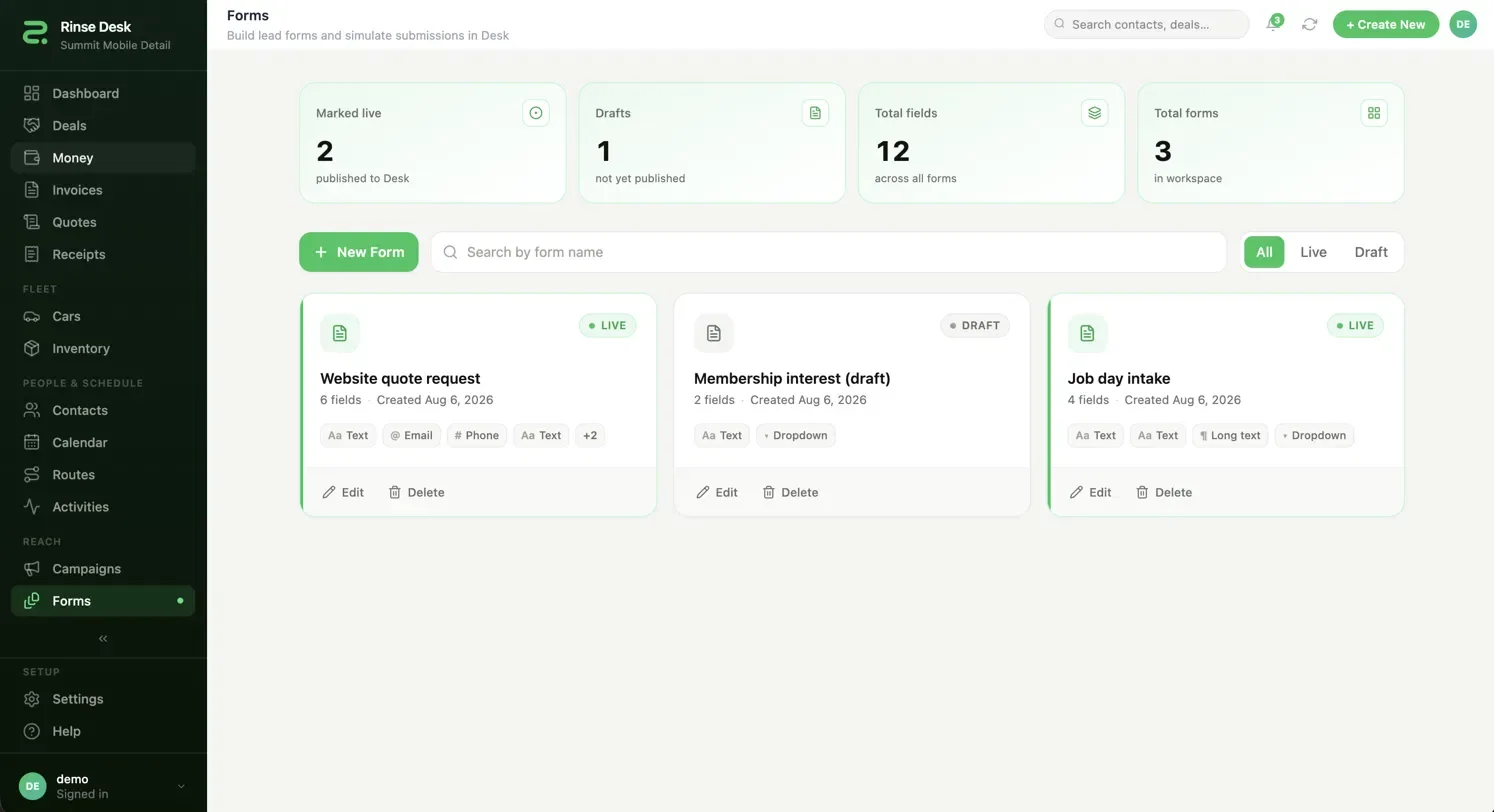Click the New Form button
This screenshot has width=1494, height=812.
(x=359, y=252)
